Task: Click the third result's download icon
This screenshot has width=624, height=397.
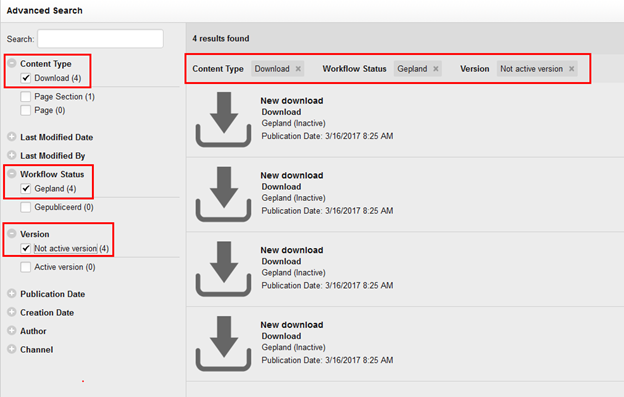Action: coord(223,269)
